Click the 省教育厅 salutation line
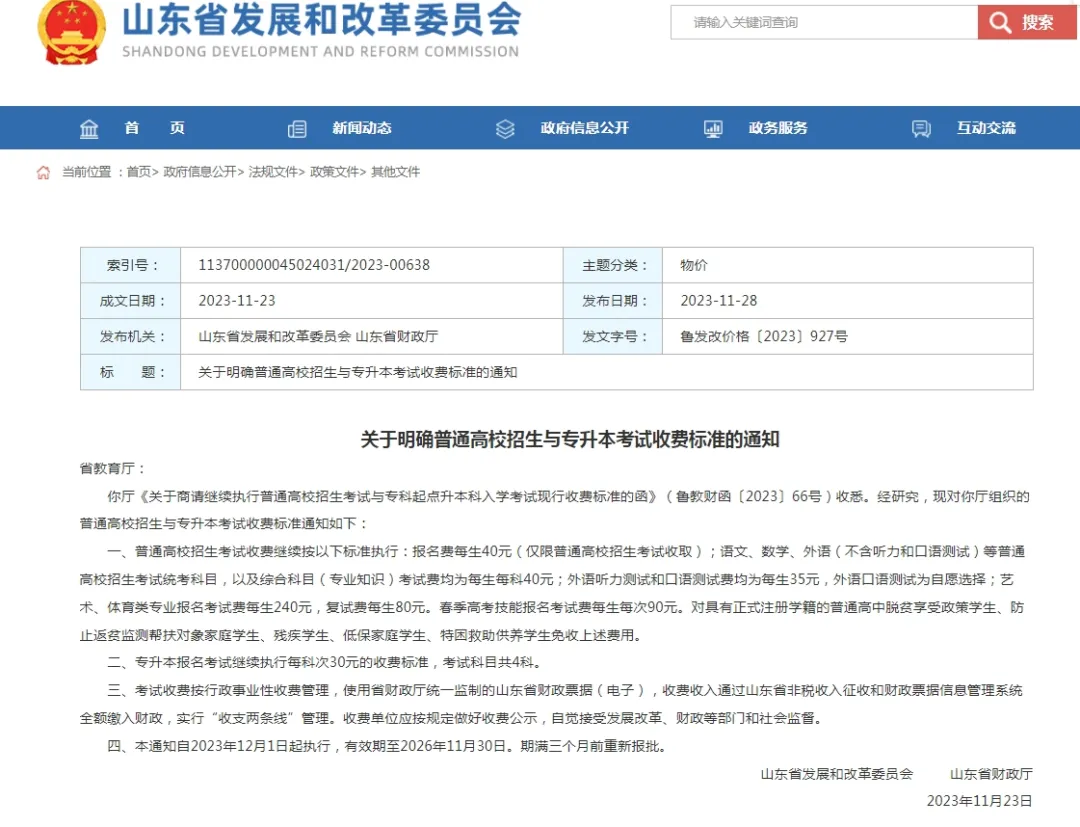1080x827 pixels. tap(113, 468)
